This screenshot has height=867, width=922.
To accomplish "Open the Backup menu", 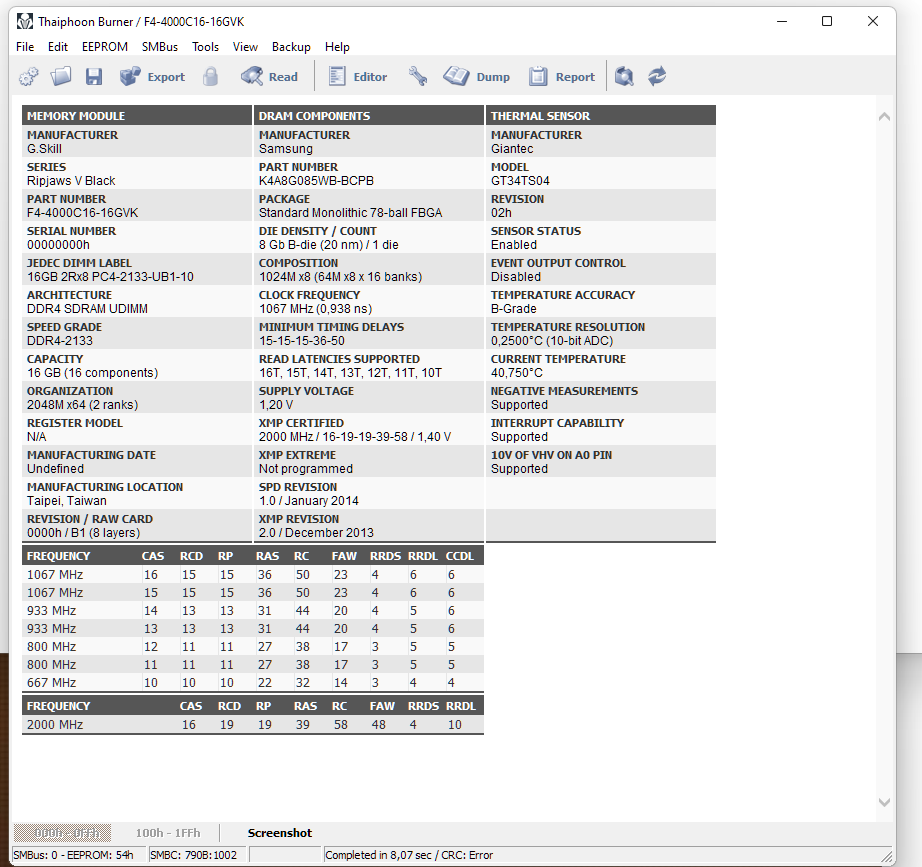I will (291, 46).
